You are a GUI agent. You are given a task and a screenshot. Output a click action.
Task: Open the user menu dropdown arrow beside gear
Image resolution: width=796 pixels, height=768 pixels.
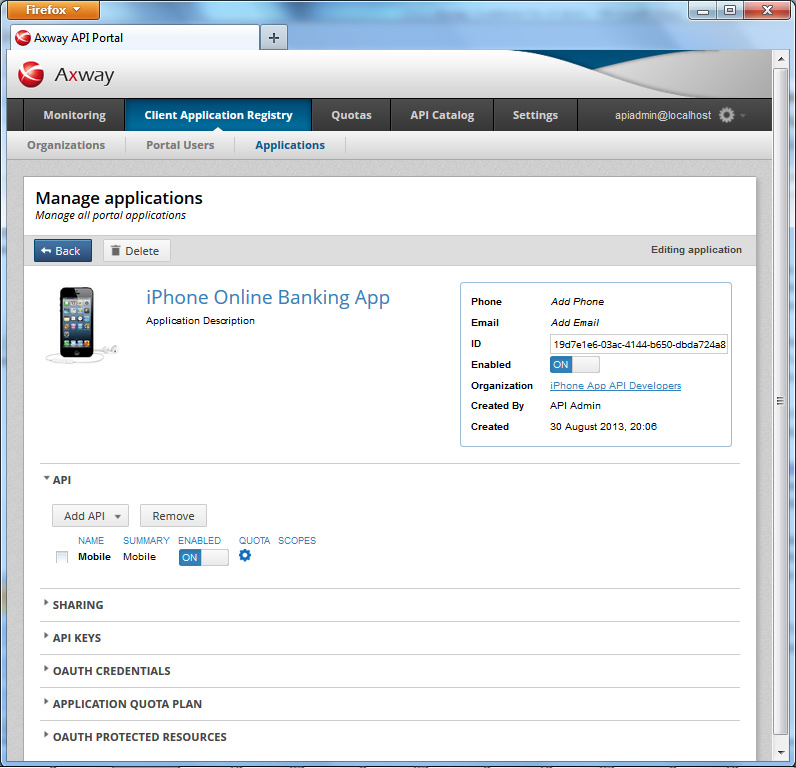743,116
